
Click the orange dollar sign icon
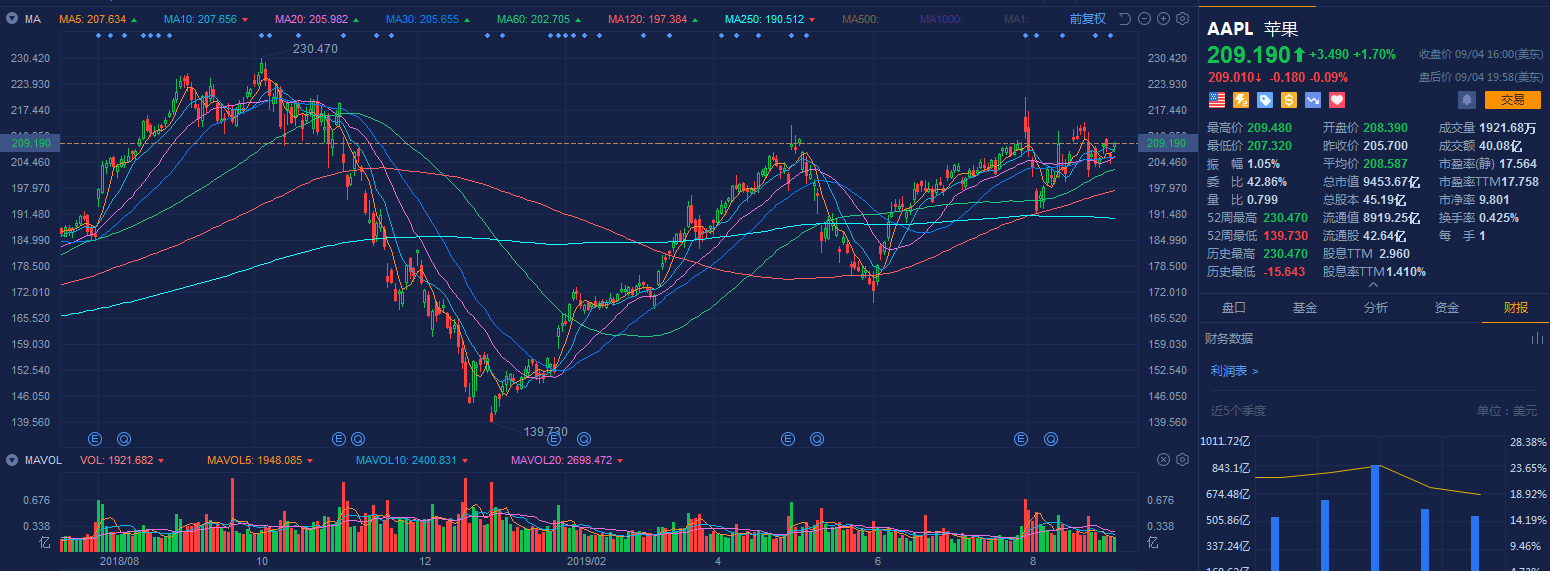1289,99
